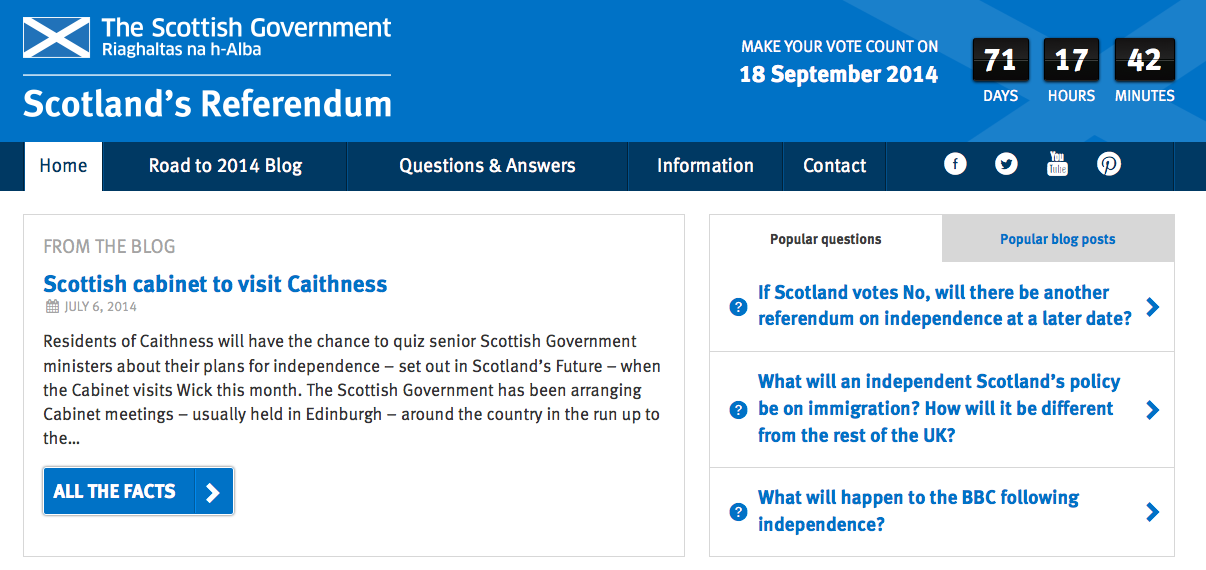Go to Questions & Answers page
Screen dimensions: 1206x570
[487, 166]
